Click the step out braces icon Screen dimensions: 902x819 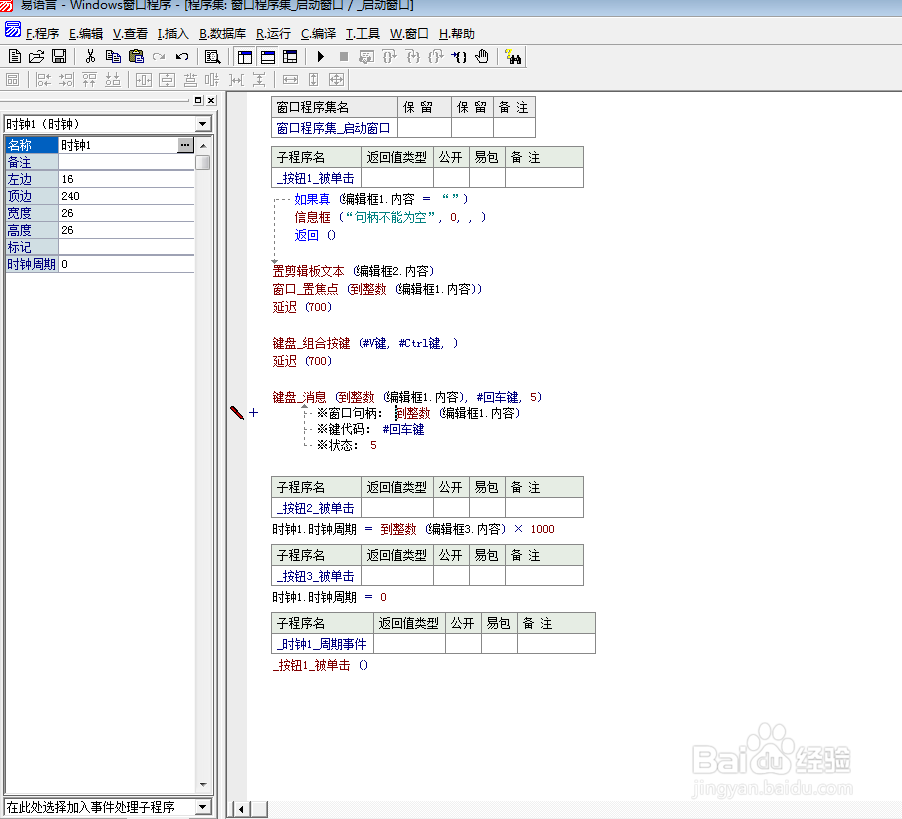pos(435,56)
